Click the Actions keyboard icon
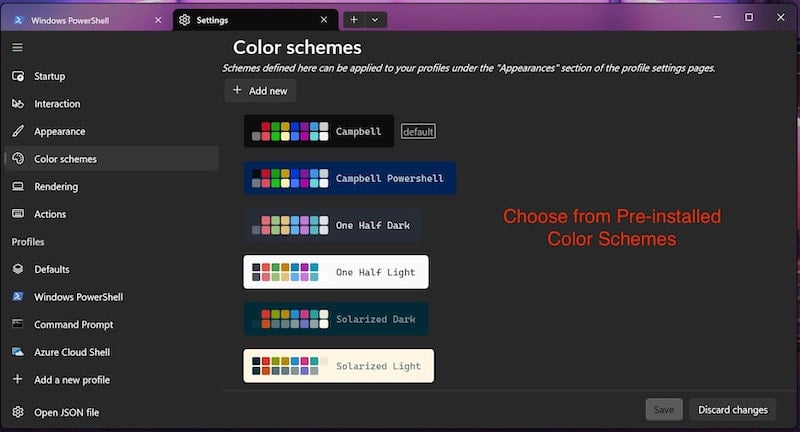Viewport: 800px width, 432px height. (x=18, y=214)
